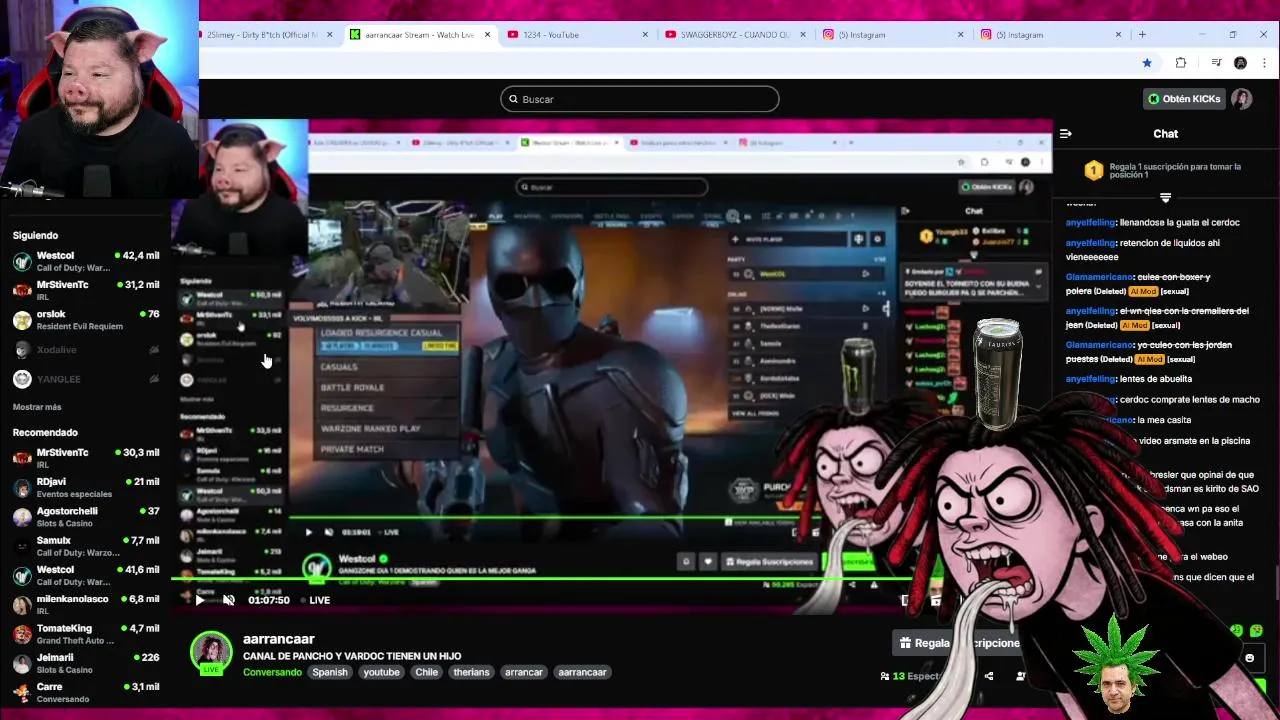
Task: Expand the gift leaderboard chevron under banner
Action: 1165,197
